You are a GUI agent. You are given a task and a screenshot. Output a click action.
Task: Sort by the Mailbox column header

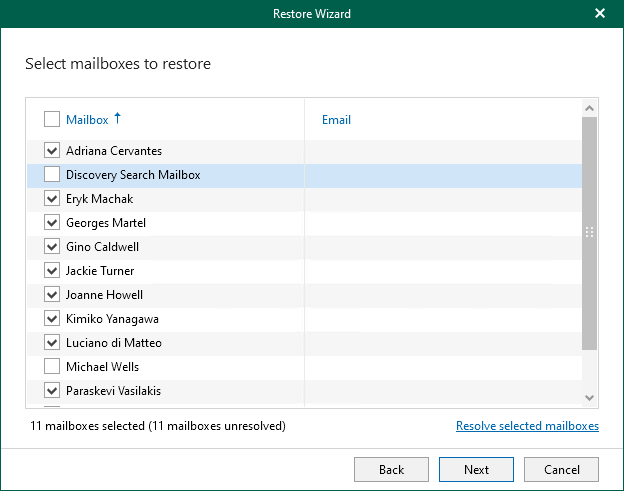pyautogui.click(x=87, y=120)
